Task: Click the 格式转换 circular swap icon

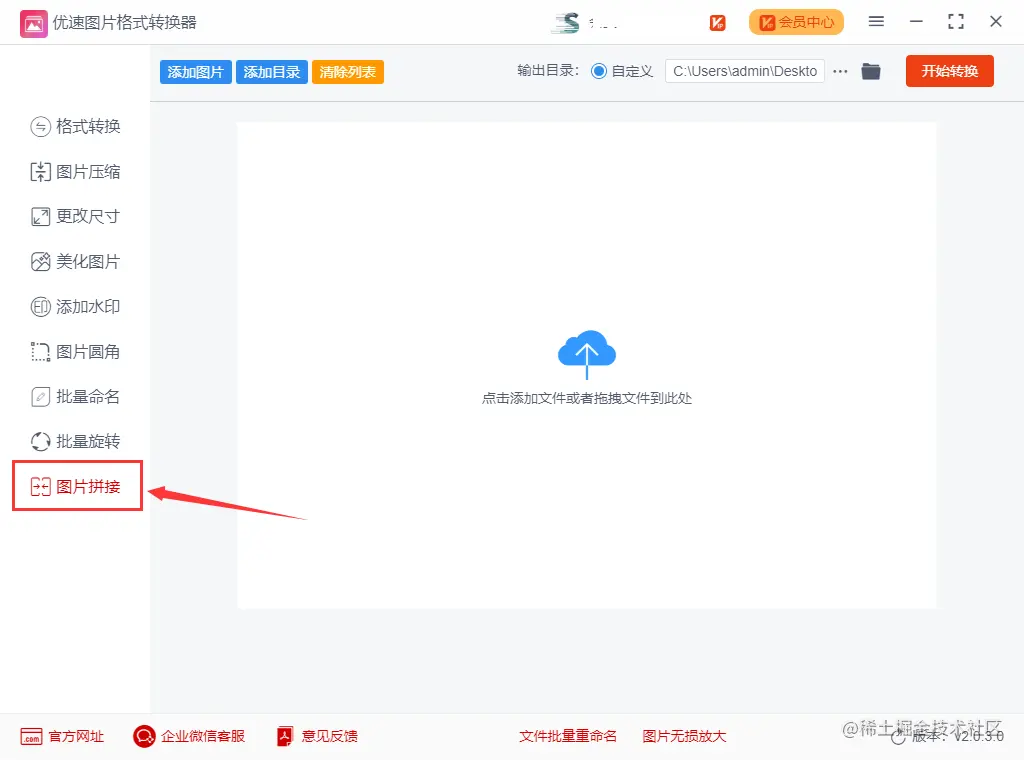Action: tap(40, 127)
